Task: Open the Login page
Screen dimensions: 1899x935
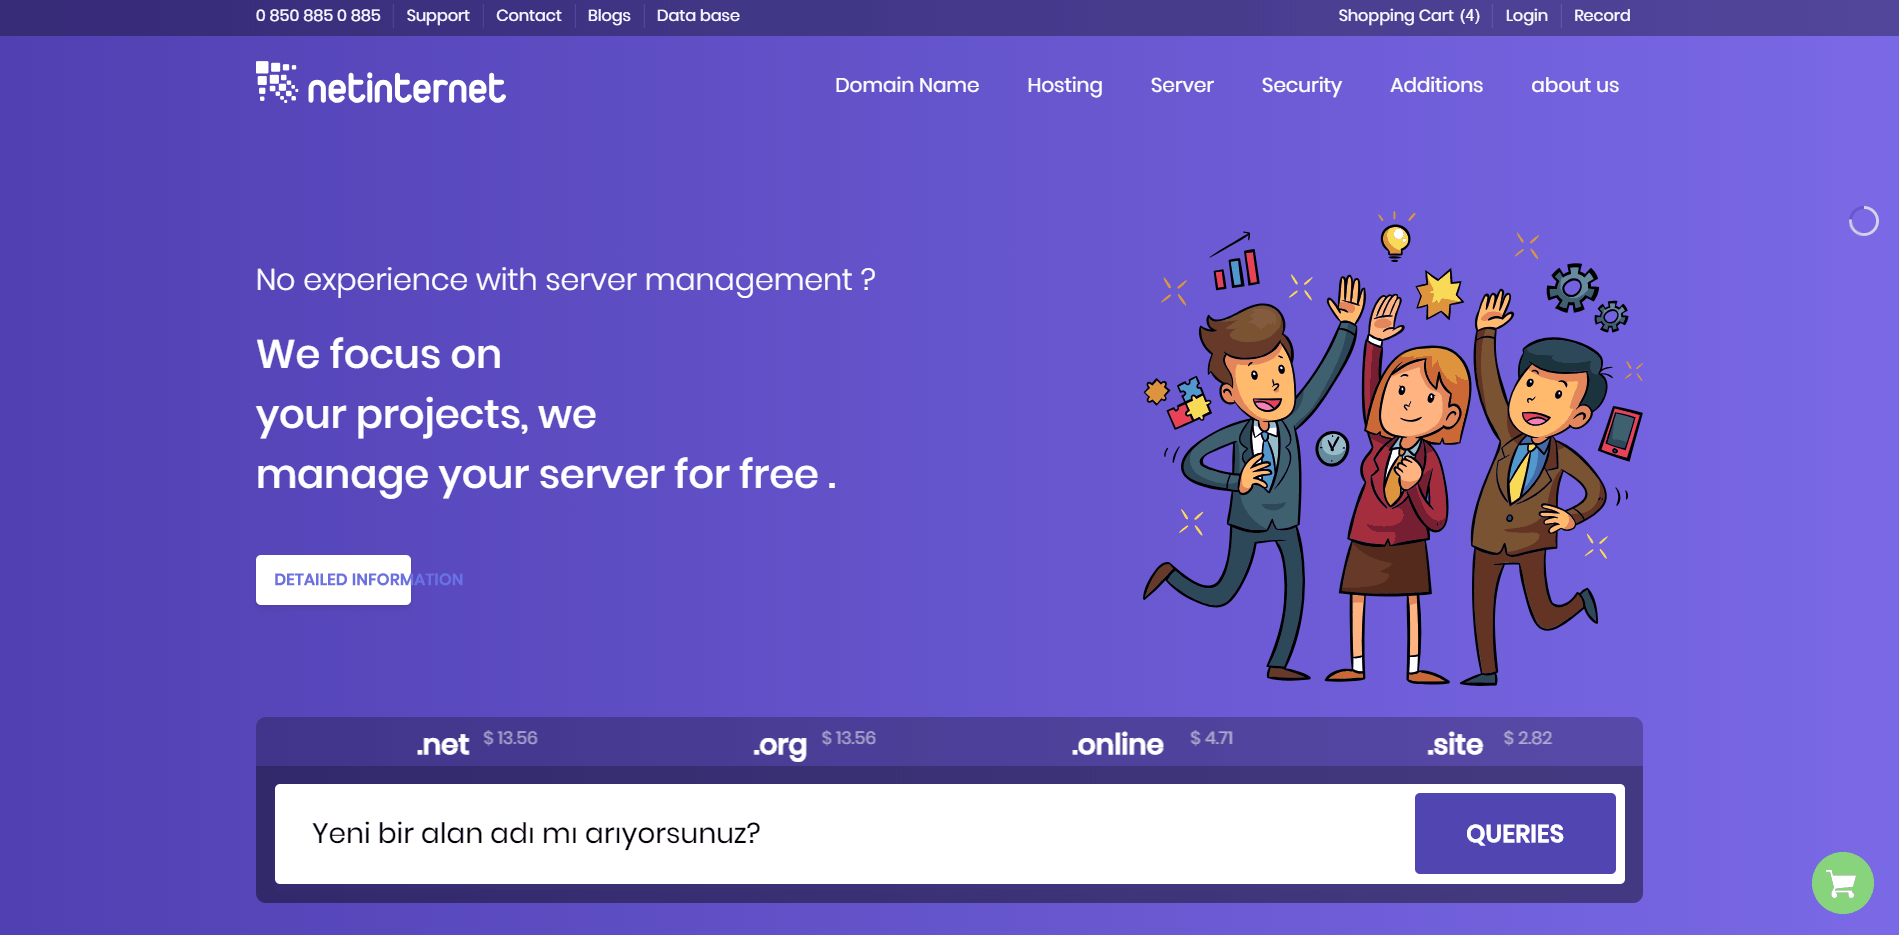Action: point(1526,15)
